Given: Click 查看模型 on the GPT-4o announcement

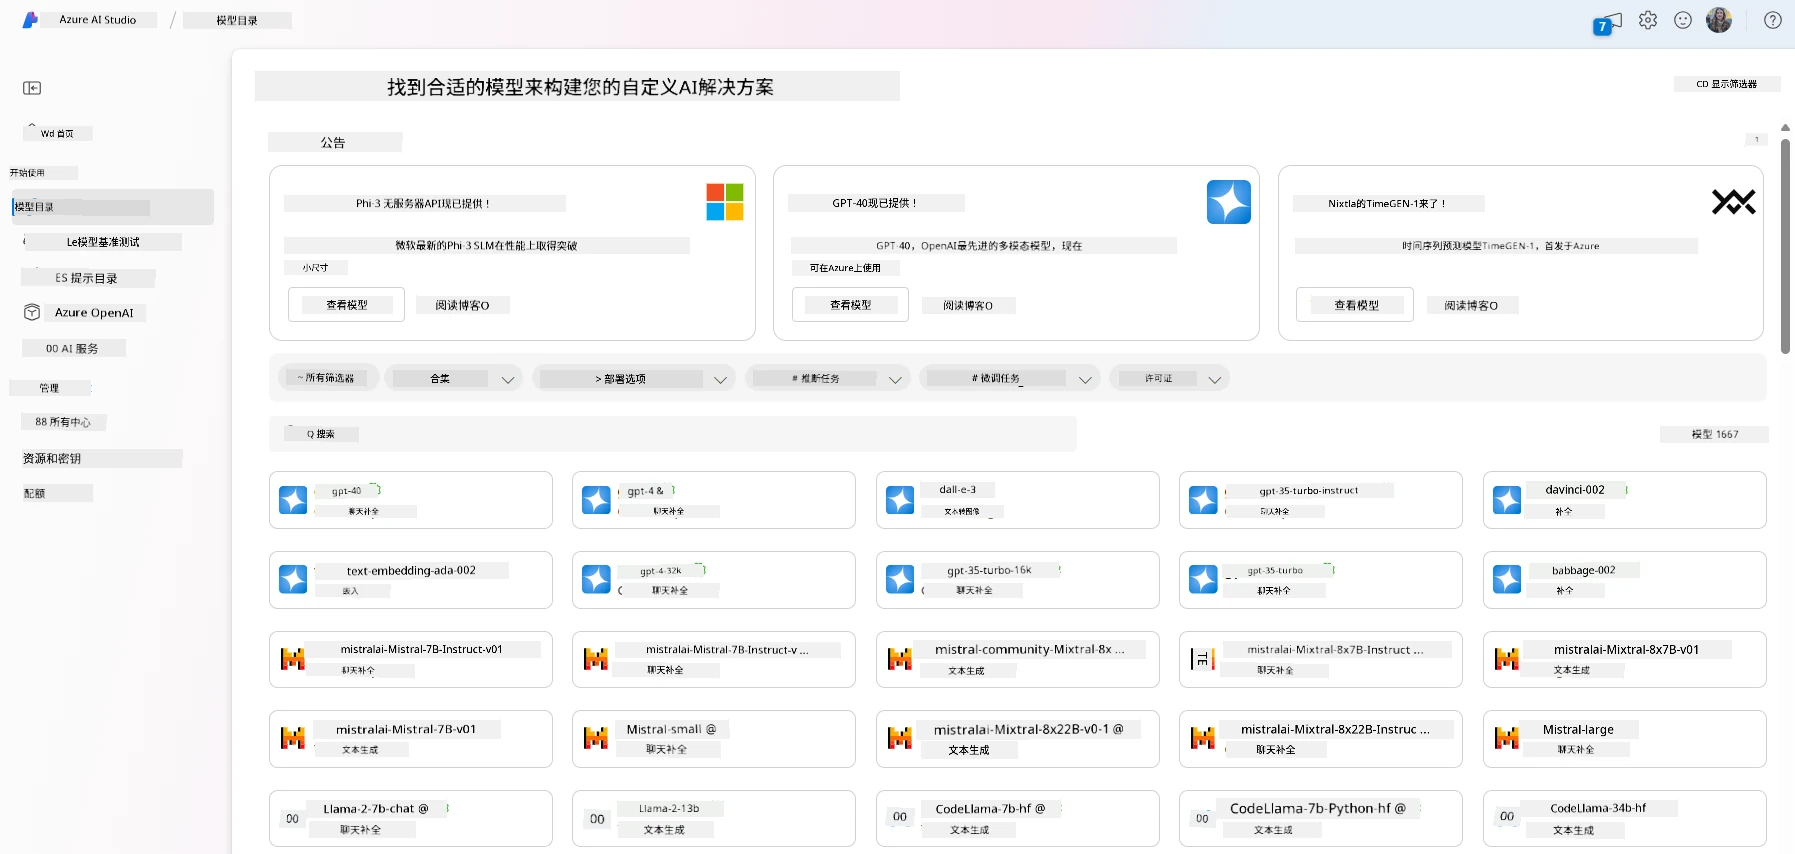Looking at the screenshot, I should pos(851,305).
